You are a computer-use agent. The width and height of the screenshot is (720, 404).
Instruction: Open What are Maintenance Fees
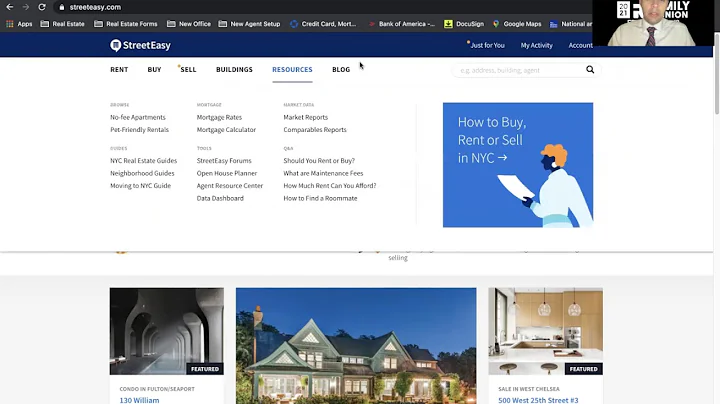coord(323,173)
